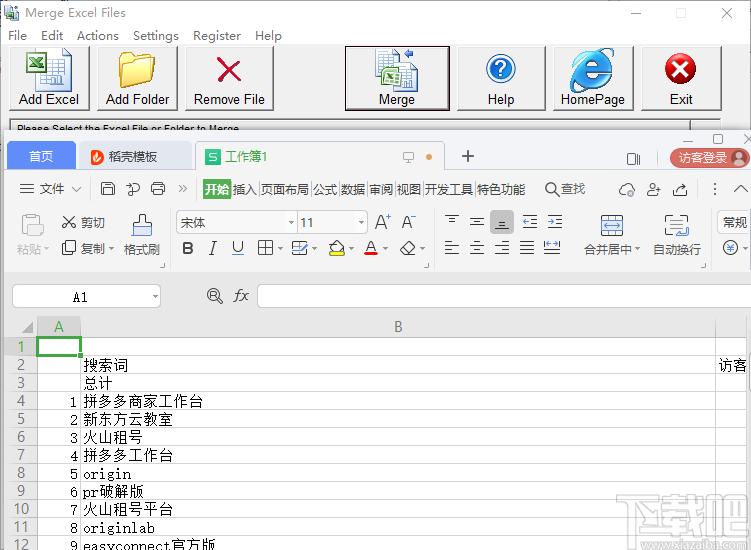Align text to vertical middle
Screen dimensions: 751x550
[477, 221]
